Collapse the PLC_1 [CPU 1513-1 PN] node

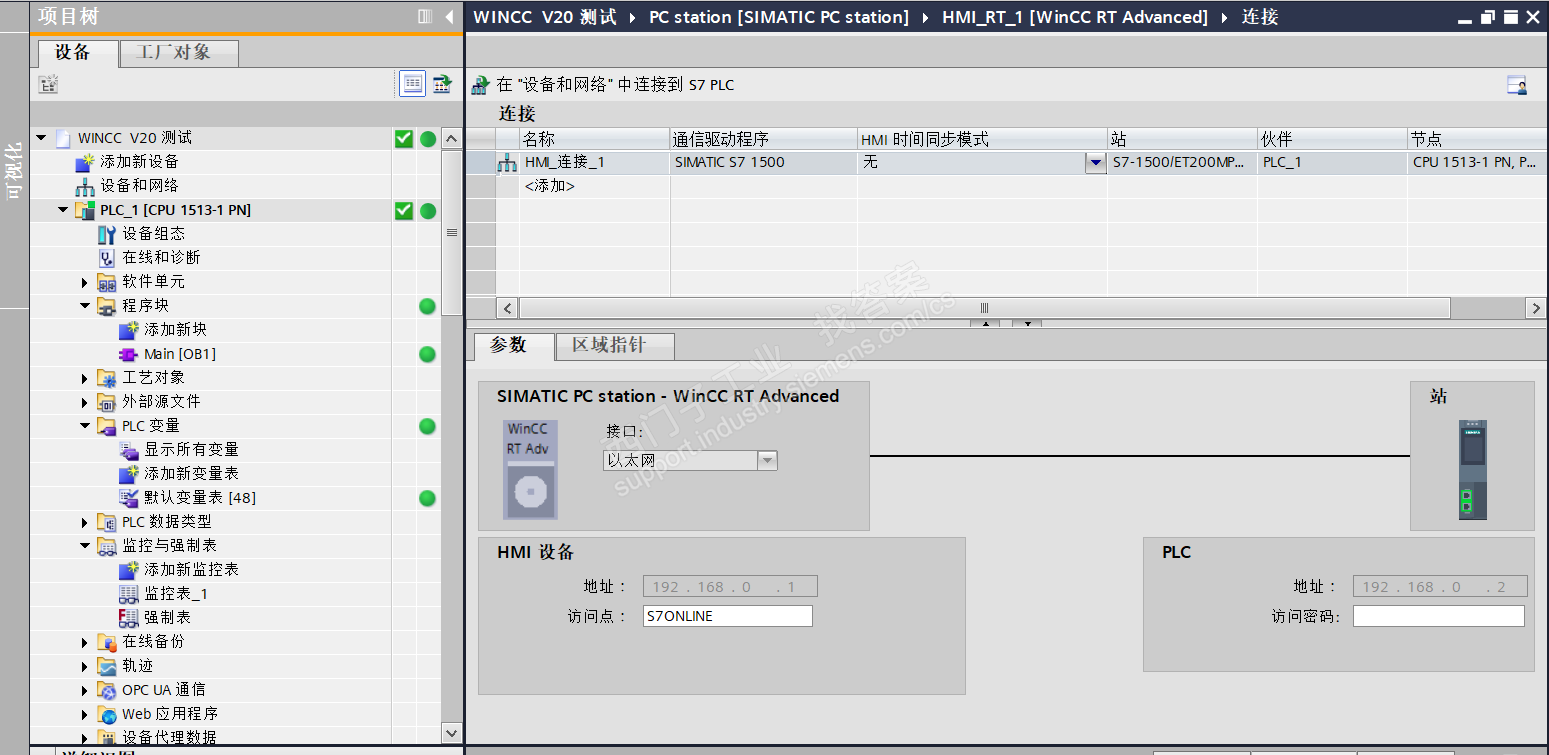click(63, 210)
